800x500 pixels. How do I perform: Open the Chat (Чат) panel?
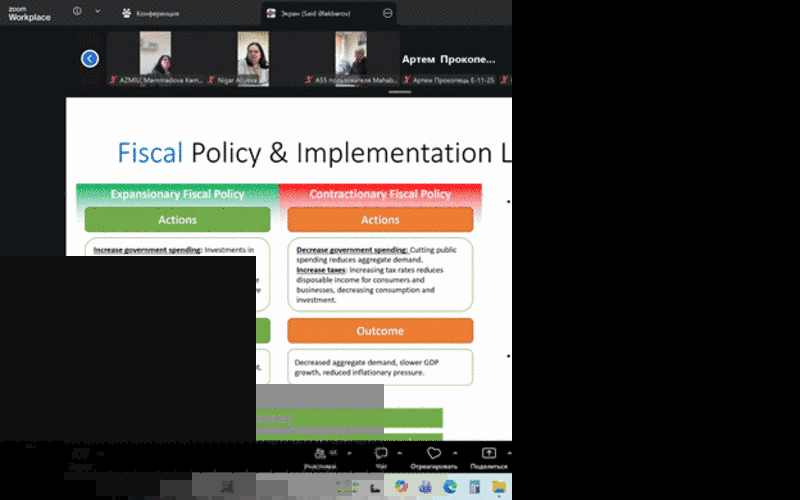[381, 454]
